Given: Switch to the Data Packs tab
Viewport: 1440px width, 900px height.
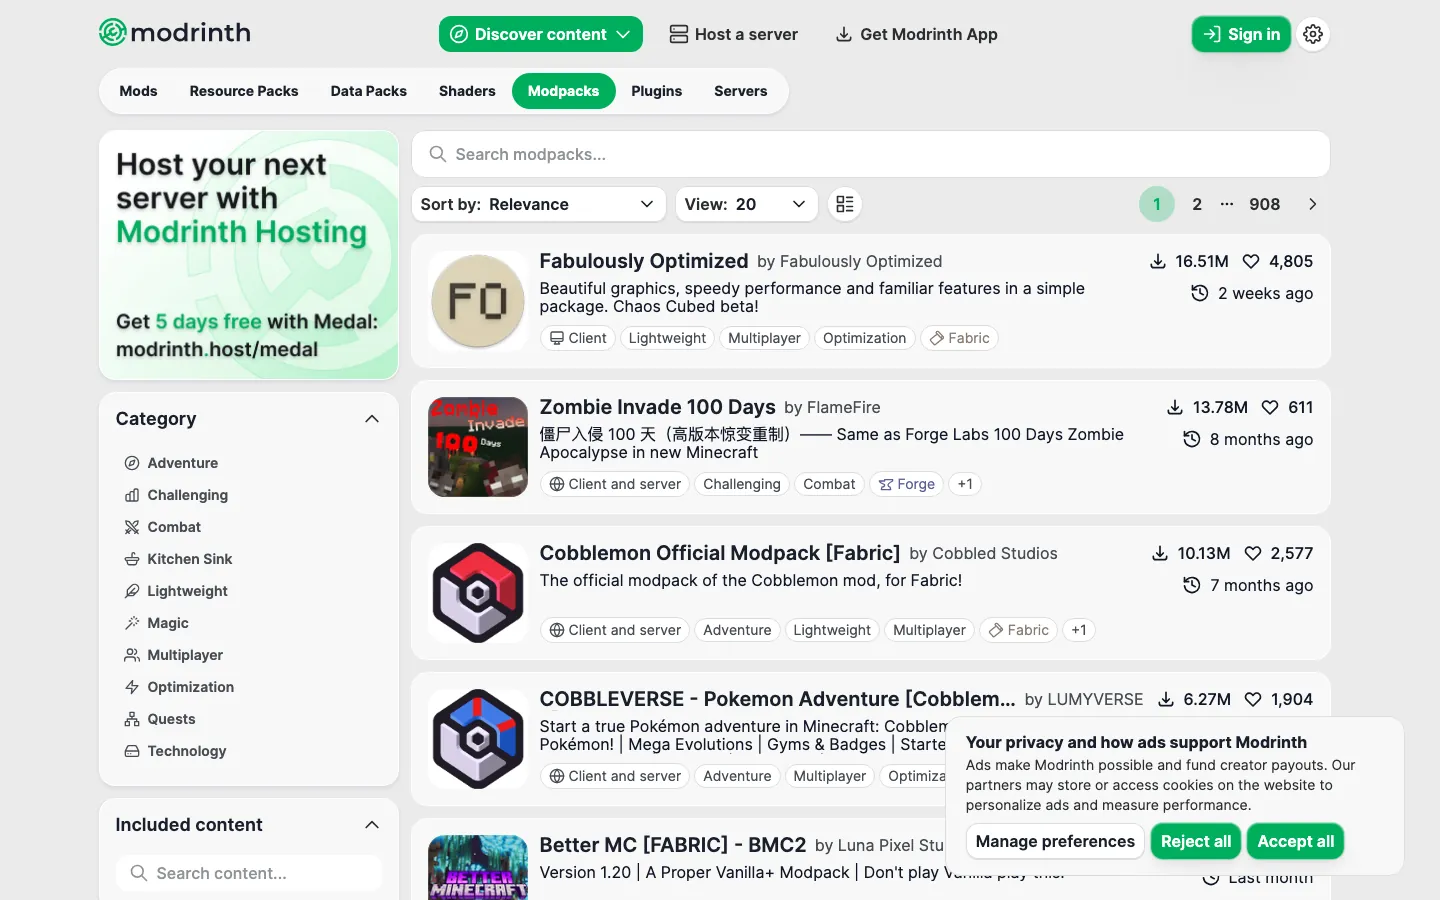Looking at the screenshot, I should (369, 91).
